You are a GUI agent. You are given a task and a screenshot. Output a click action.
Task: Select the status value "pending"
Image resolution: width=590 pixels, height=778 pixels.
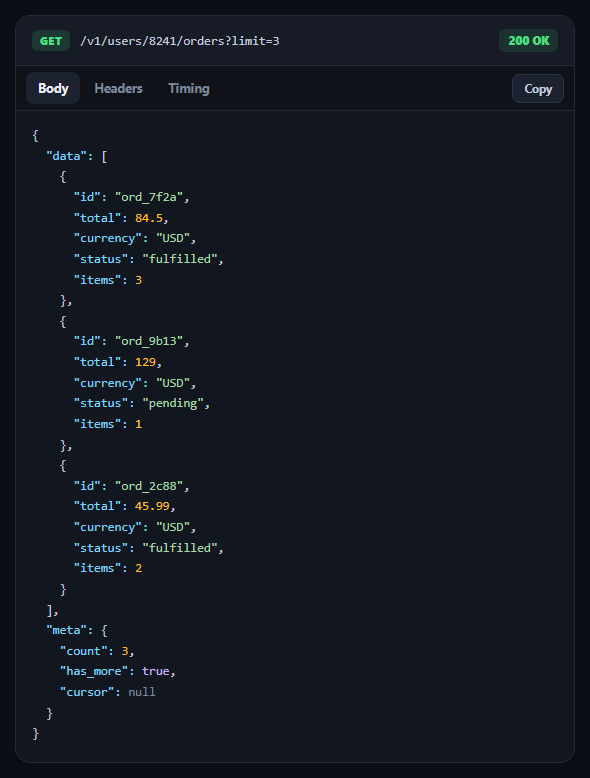click(173, 403)
